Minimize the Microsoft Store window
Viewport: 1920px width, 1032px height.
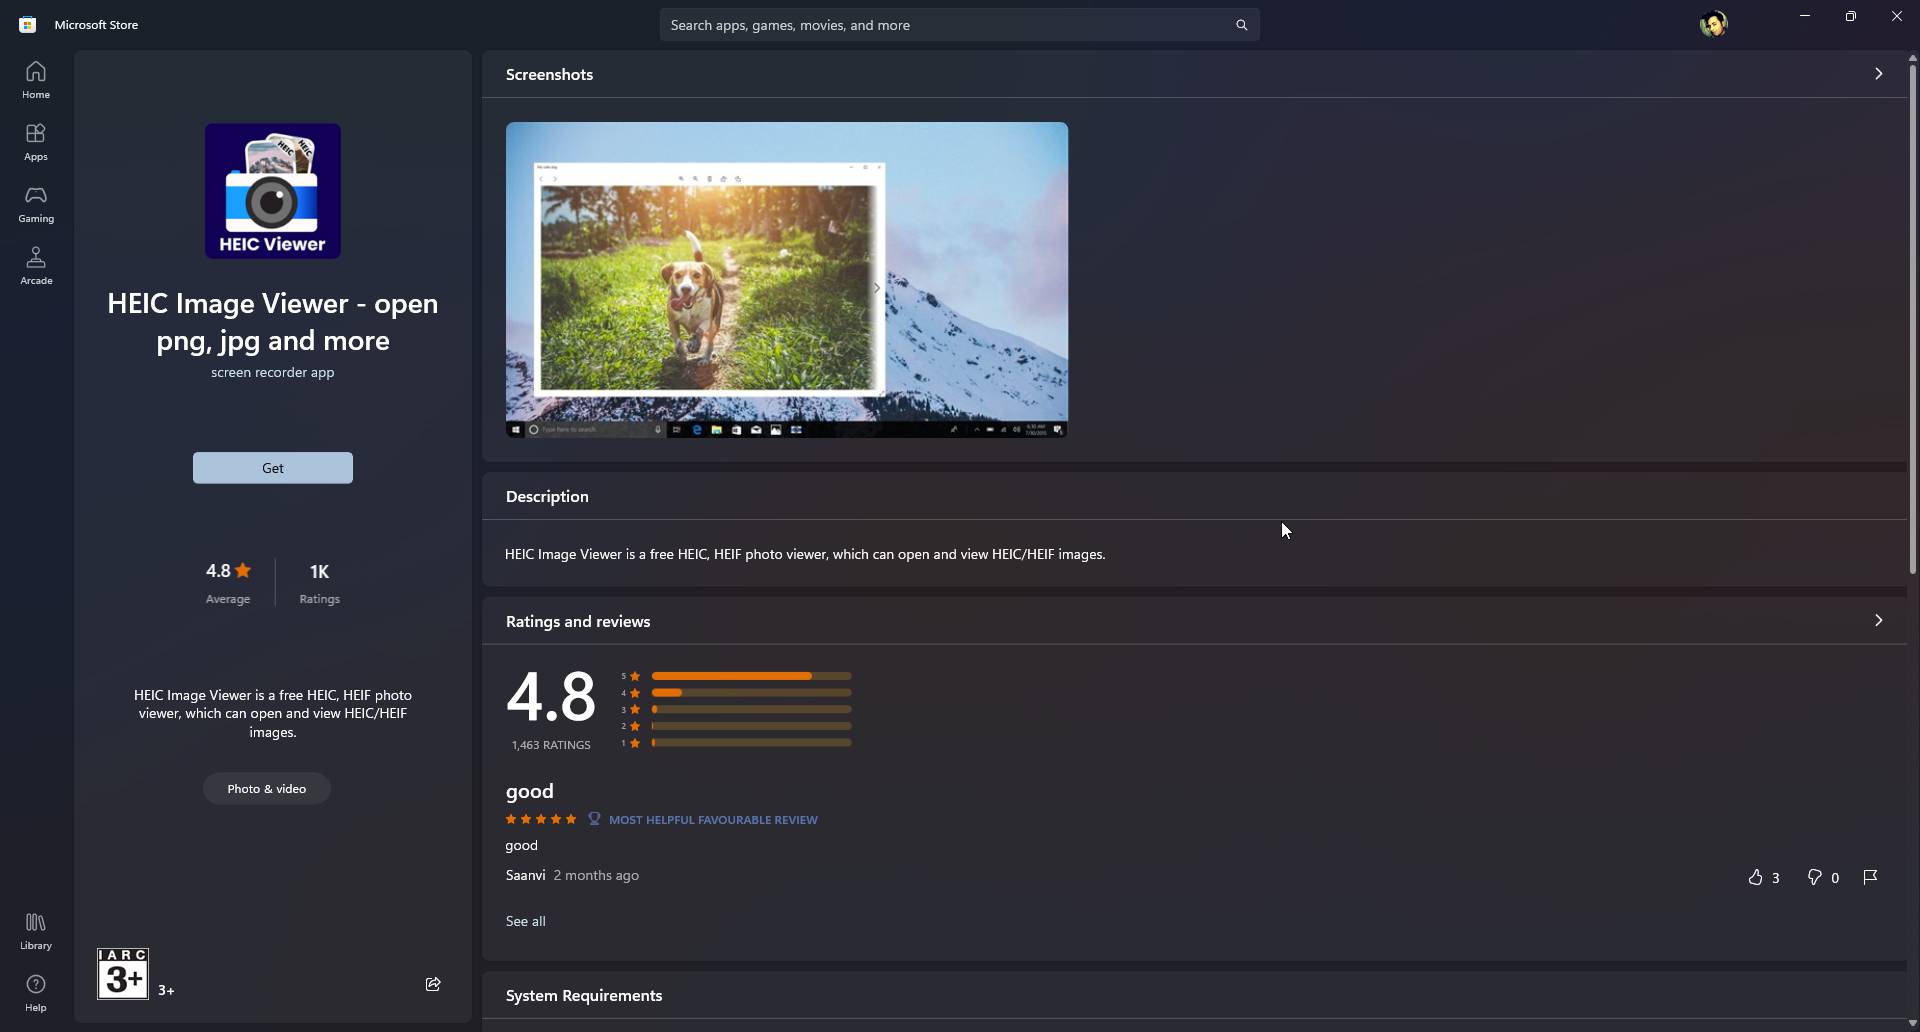pos(1805,16)
